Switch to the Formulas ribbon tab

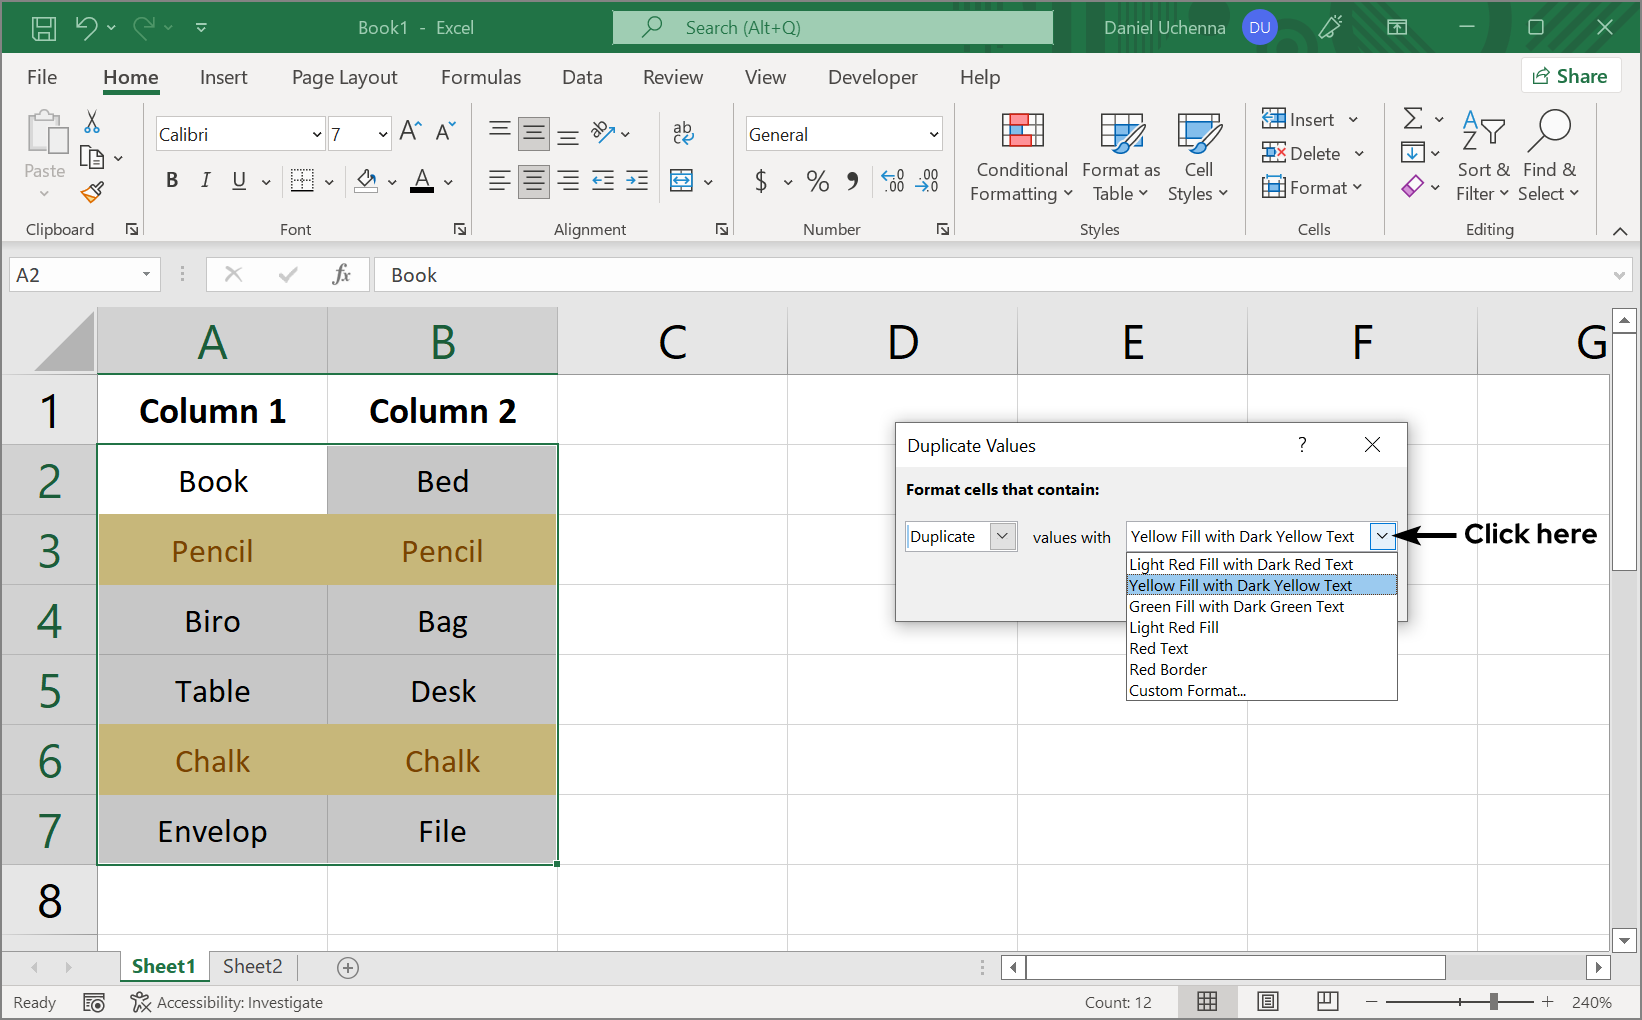(x=481, y=77)
